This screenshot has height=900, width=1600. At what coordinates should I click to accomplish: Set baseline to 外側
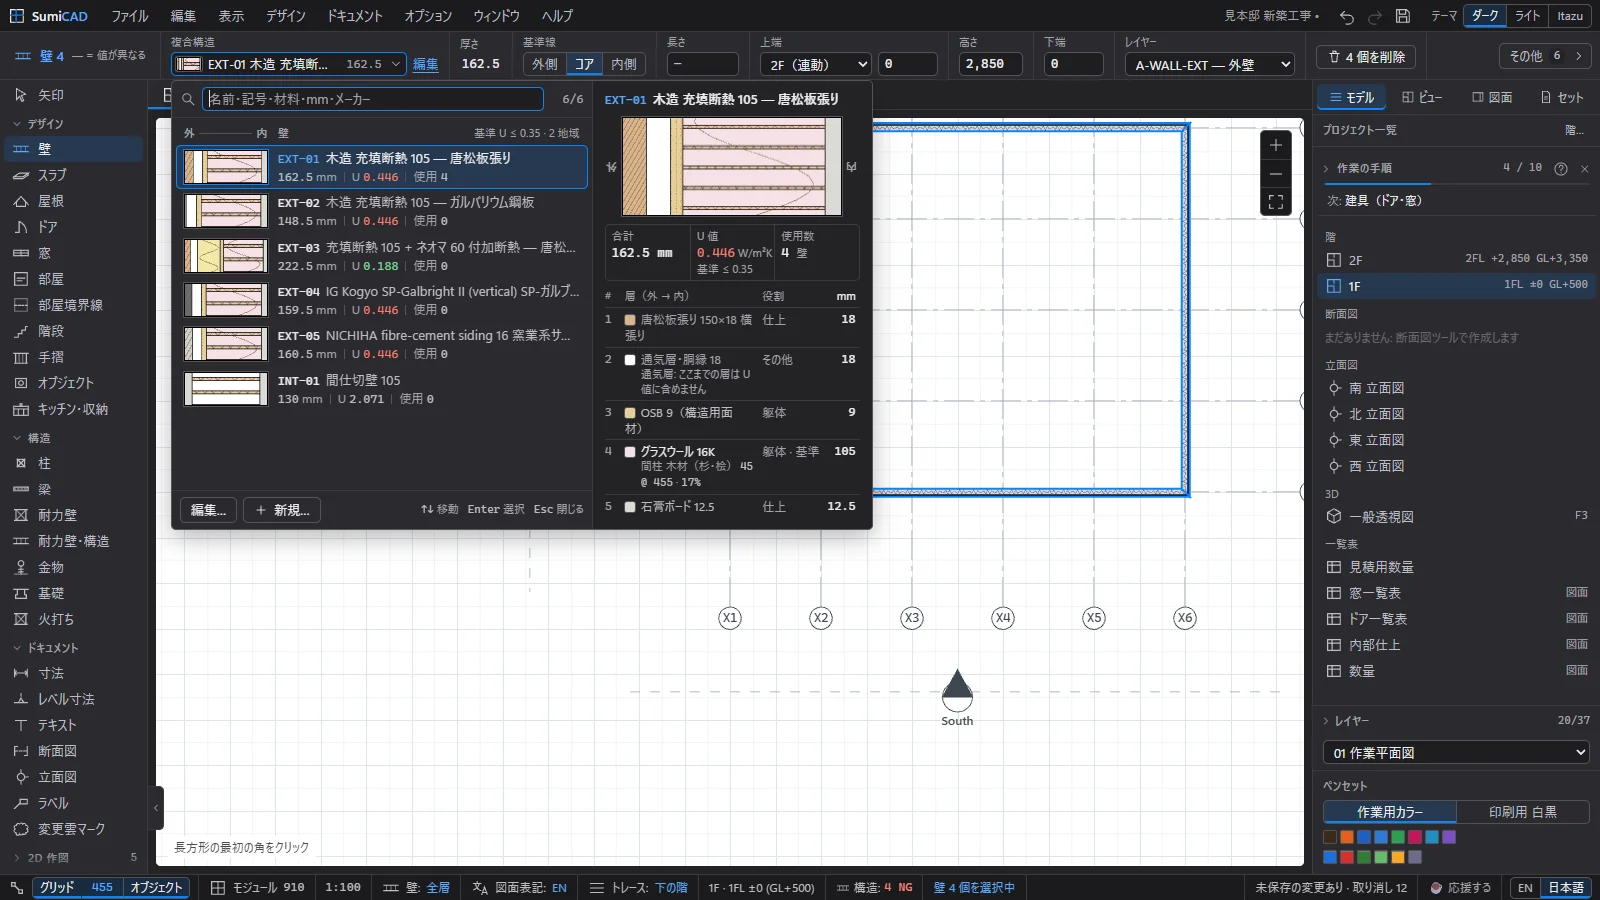(545, 64)
